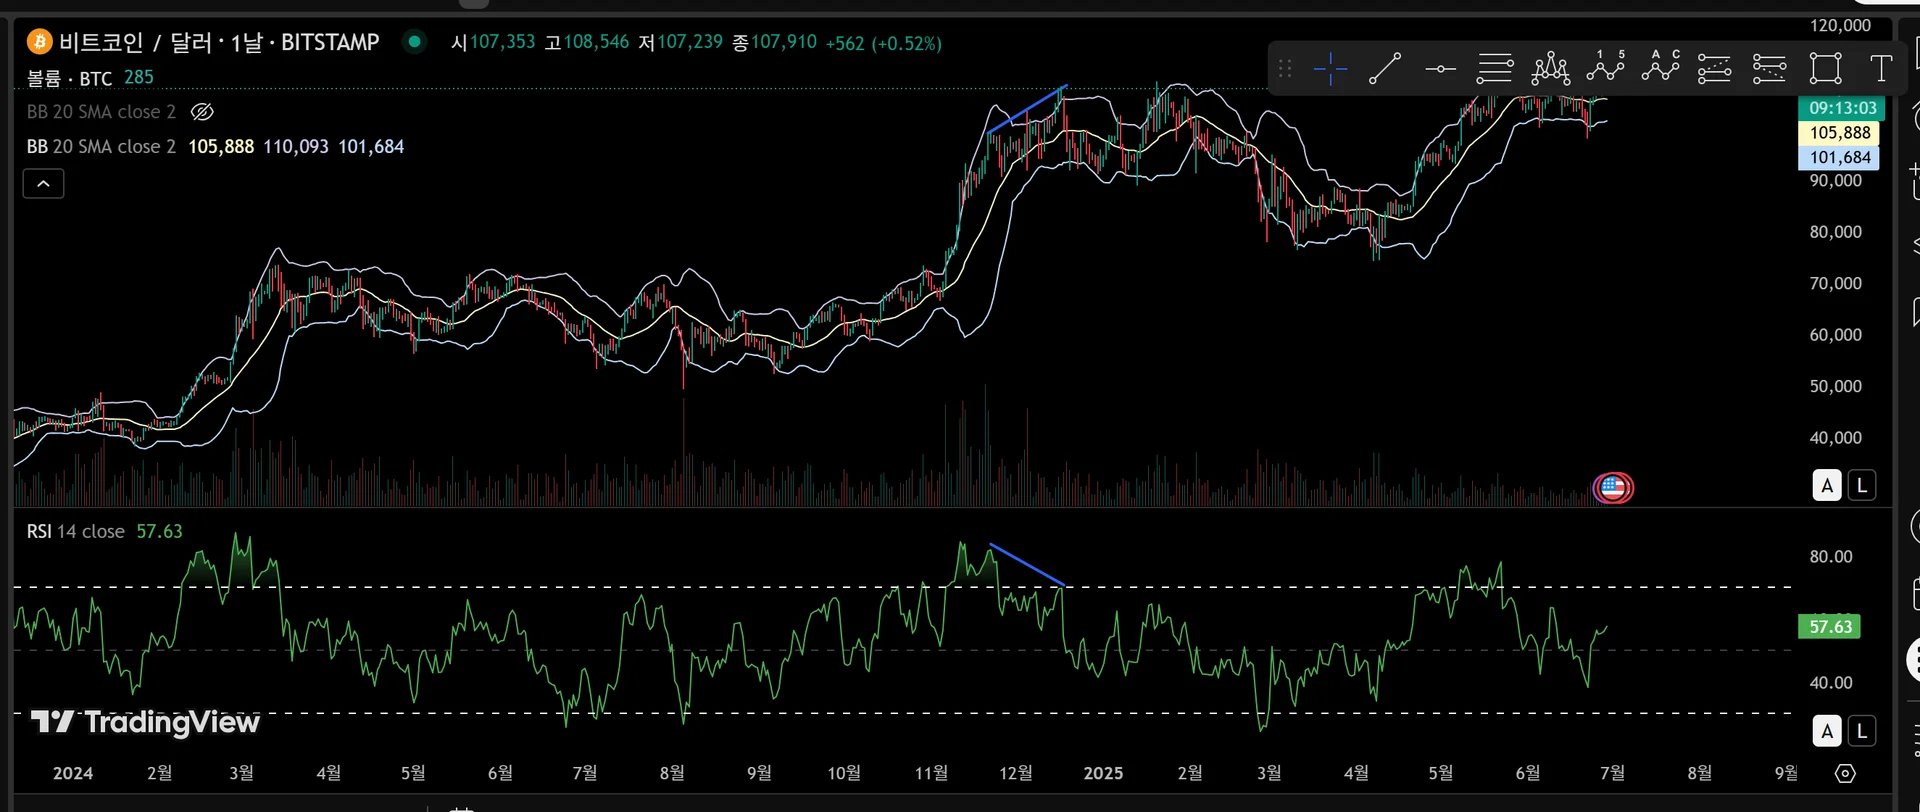This screenshot has height=812, width=1920.
Task: Select the horizontal ray tool
Action: tap(1440, 69)
